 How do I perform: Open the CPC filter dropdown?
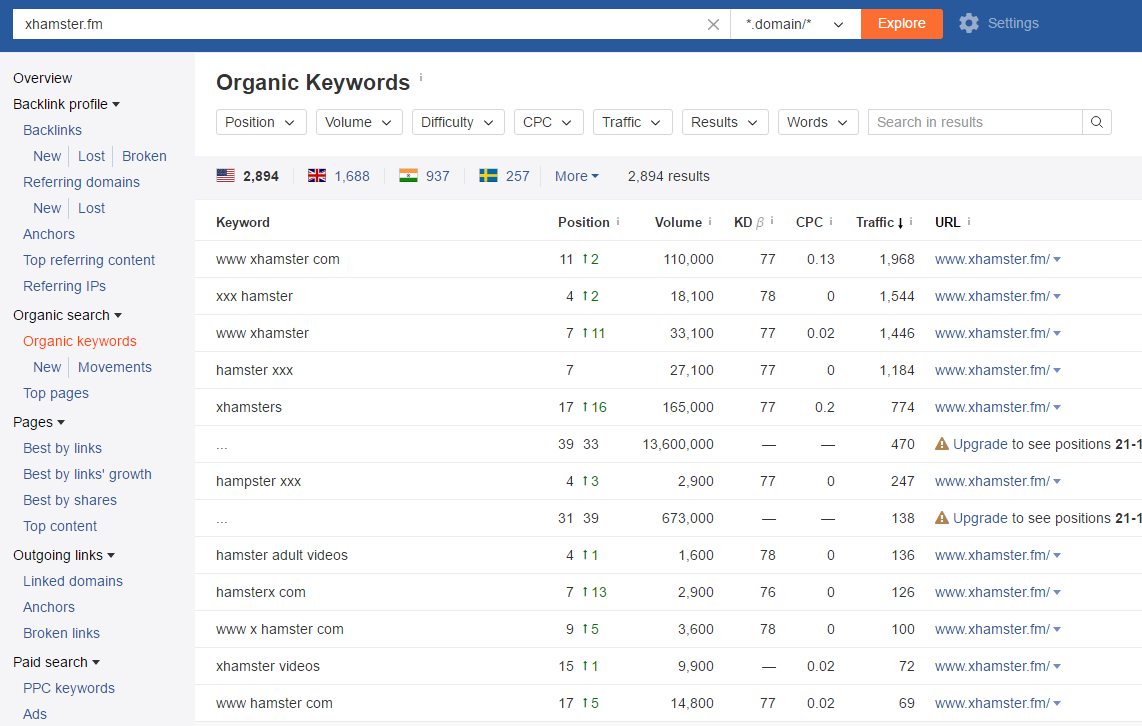[x=548, y=122]
